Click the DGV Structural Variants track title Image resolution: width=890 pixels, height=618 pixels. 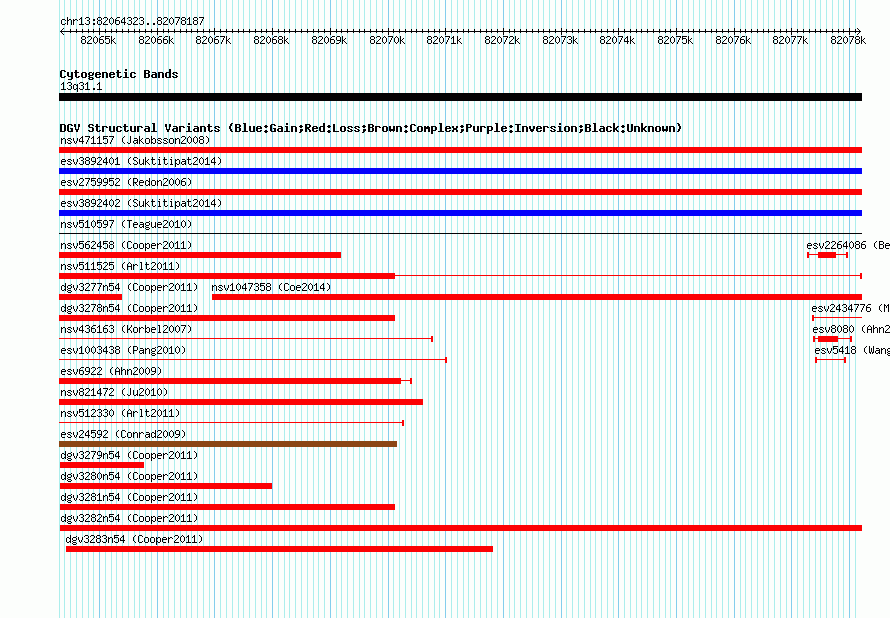371,128
